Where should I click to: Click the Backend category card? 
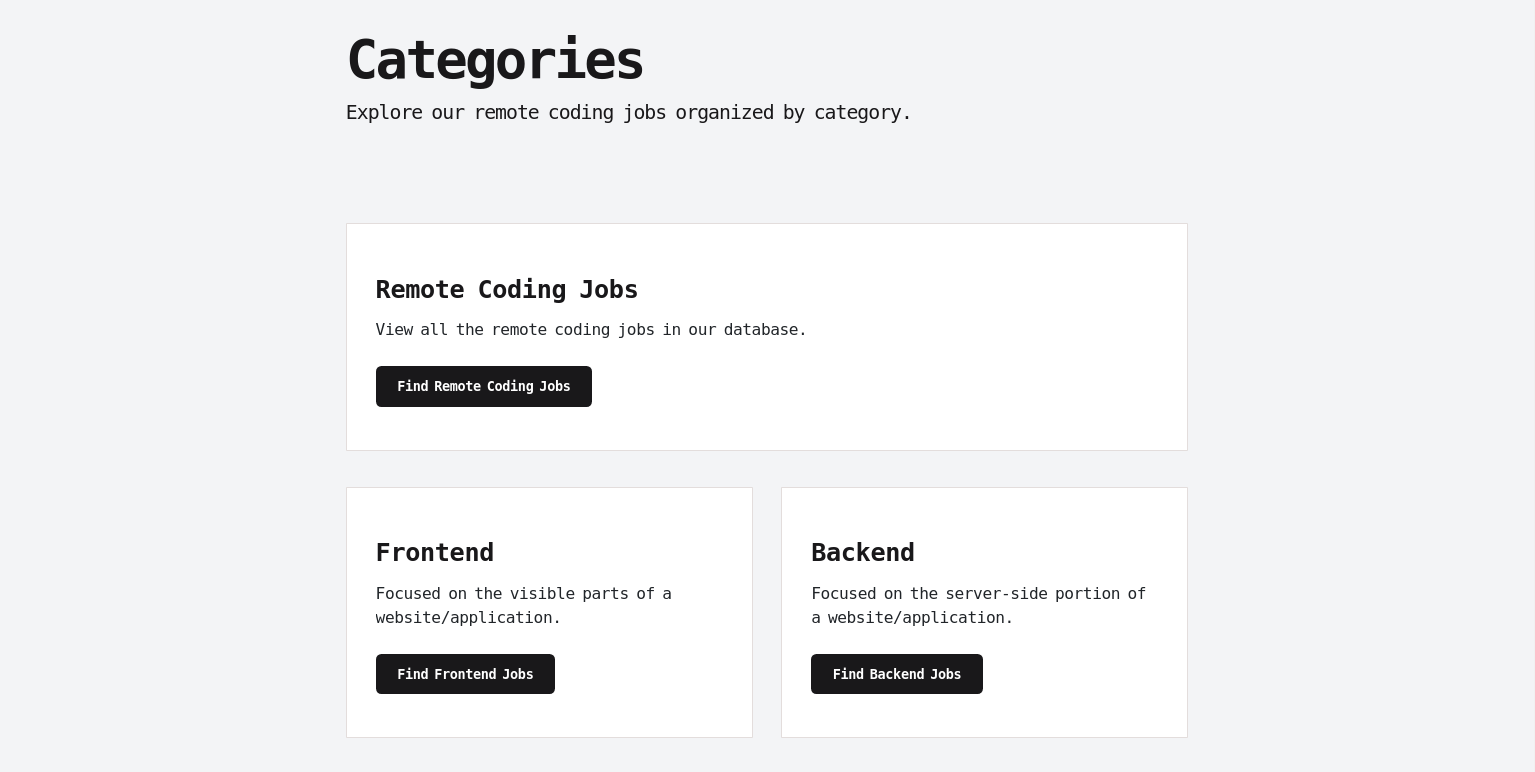coord(984,612)
